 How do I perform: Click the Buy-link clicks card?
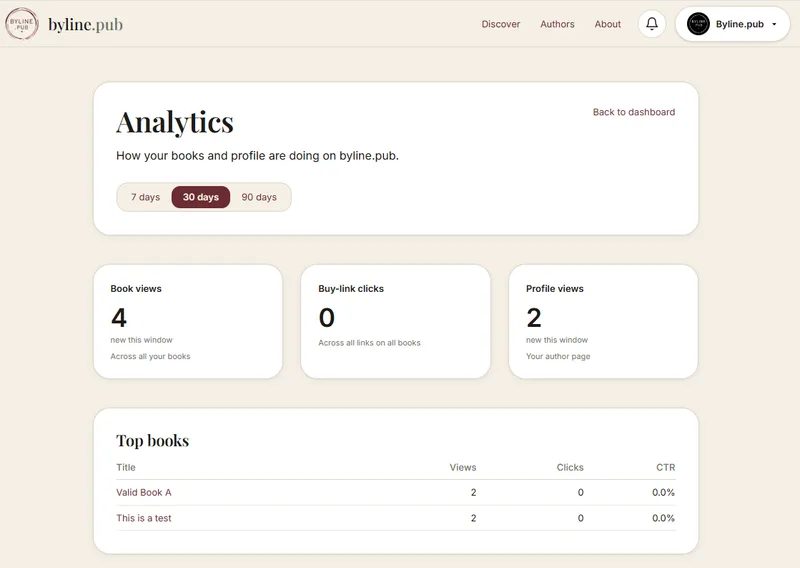(395, 322)
